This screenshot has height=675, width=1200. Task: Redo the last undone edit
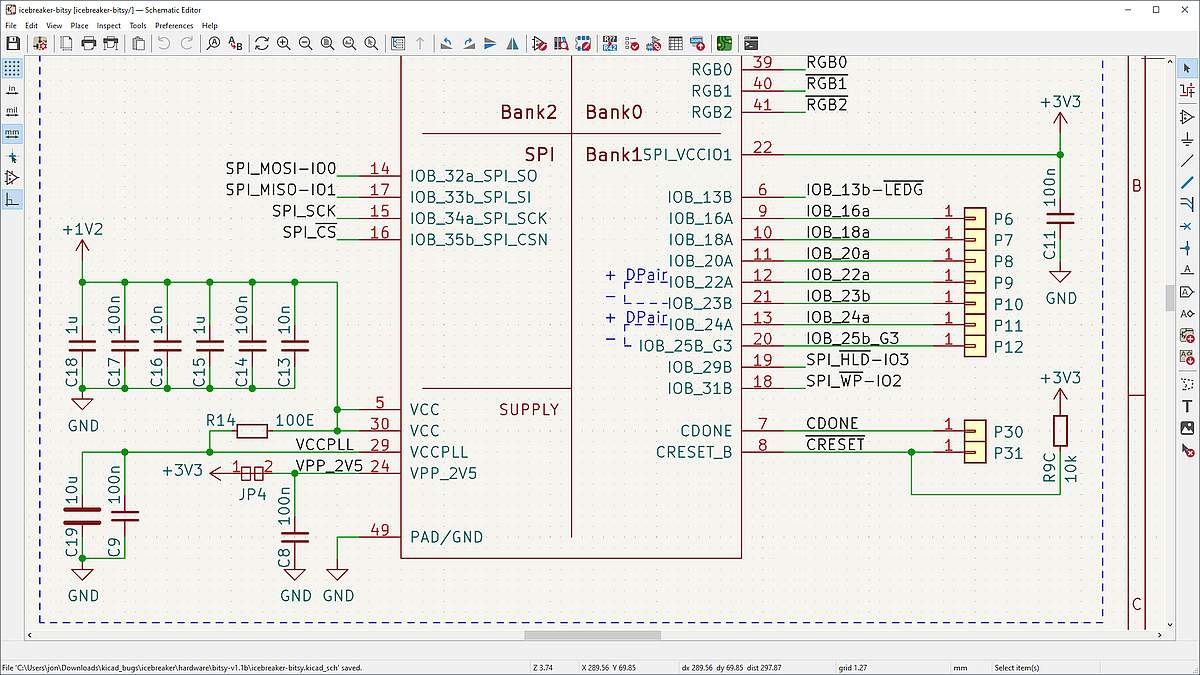click(187, 44)
